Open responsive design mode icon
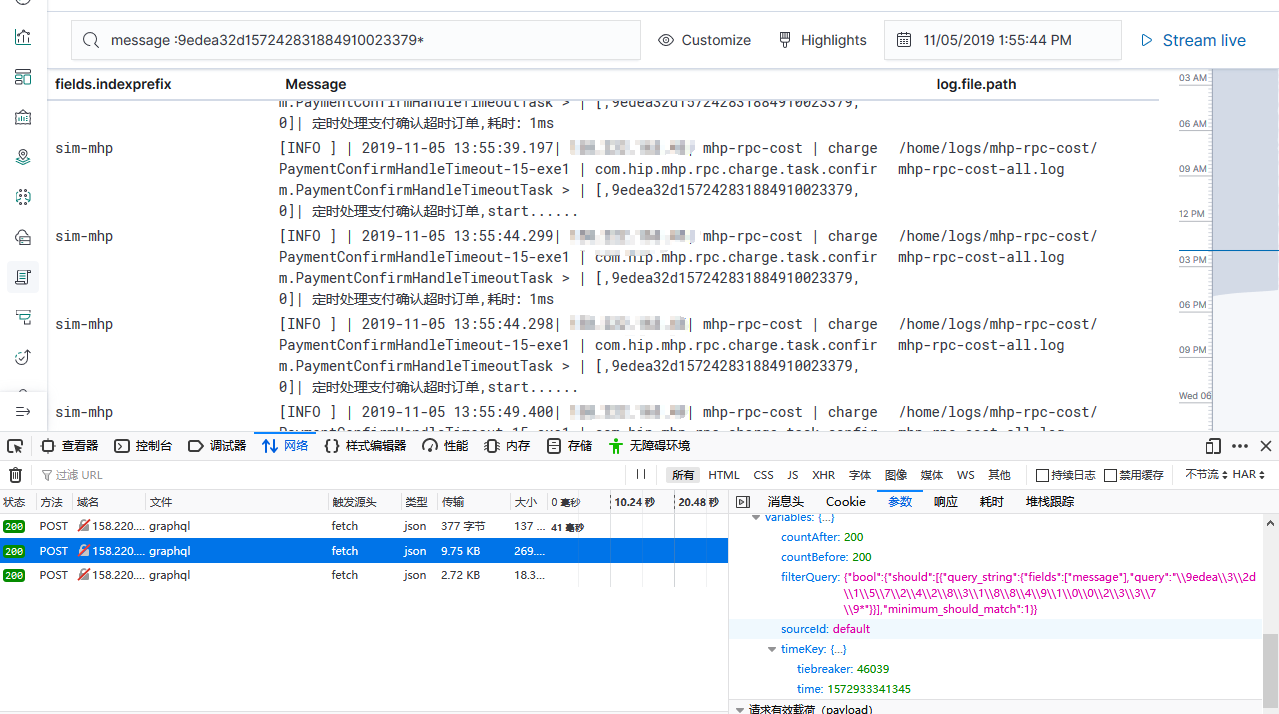The image size is (1279, 714). (x=1213, y=446)
